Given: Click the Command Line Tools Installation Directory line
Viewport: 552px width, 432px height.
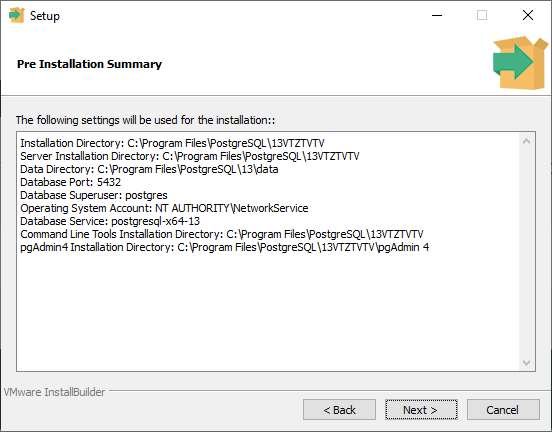Looking at the screenshot, I should pos(222,234).
